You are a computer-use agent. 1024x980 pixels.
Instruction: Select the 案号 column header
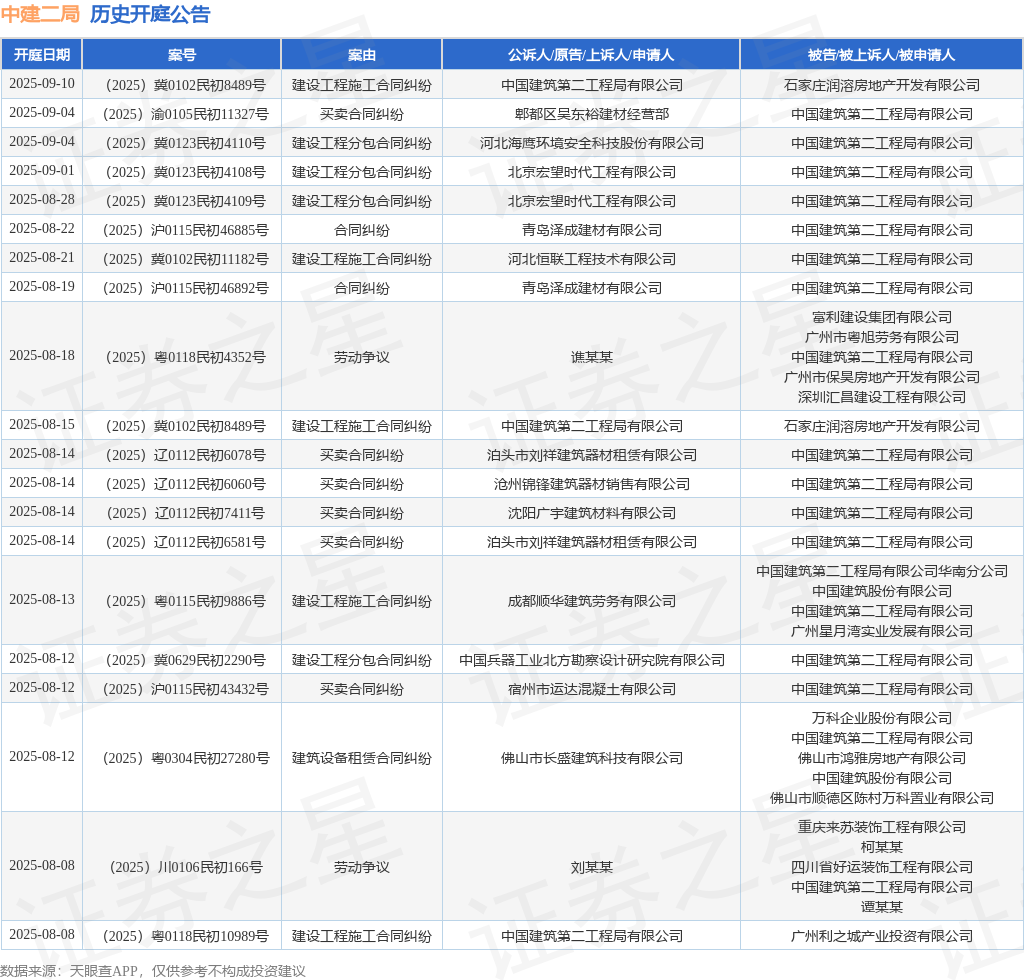tap(182, 55)
